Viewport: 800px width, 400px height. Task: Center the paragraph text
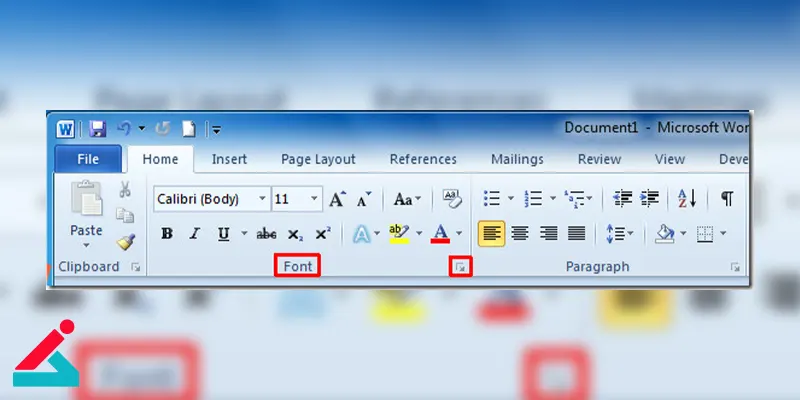pos(520,234)
